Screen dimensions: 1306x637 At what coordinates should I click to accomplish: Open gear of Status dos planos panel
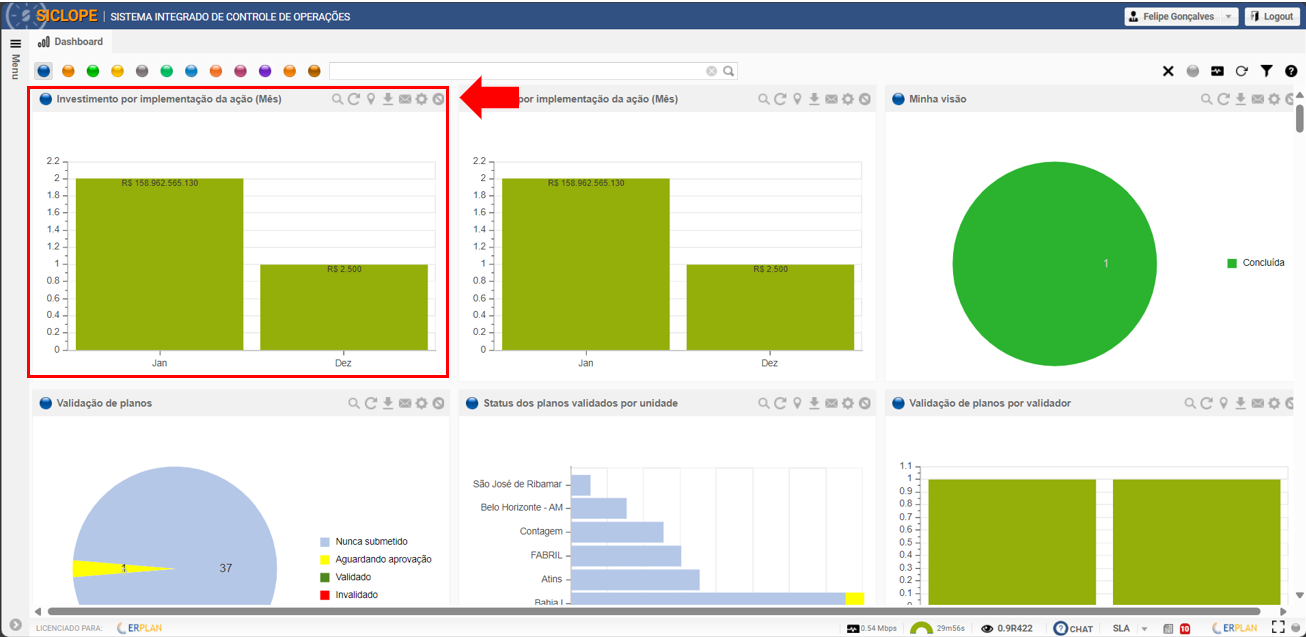(x=848, y=403)
